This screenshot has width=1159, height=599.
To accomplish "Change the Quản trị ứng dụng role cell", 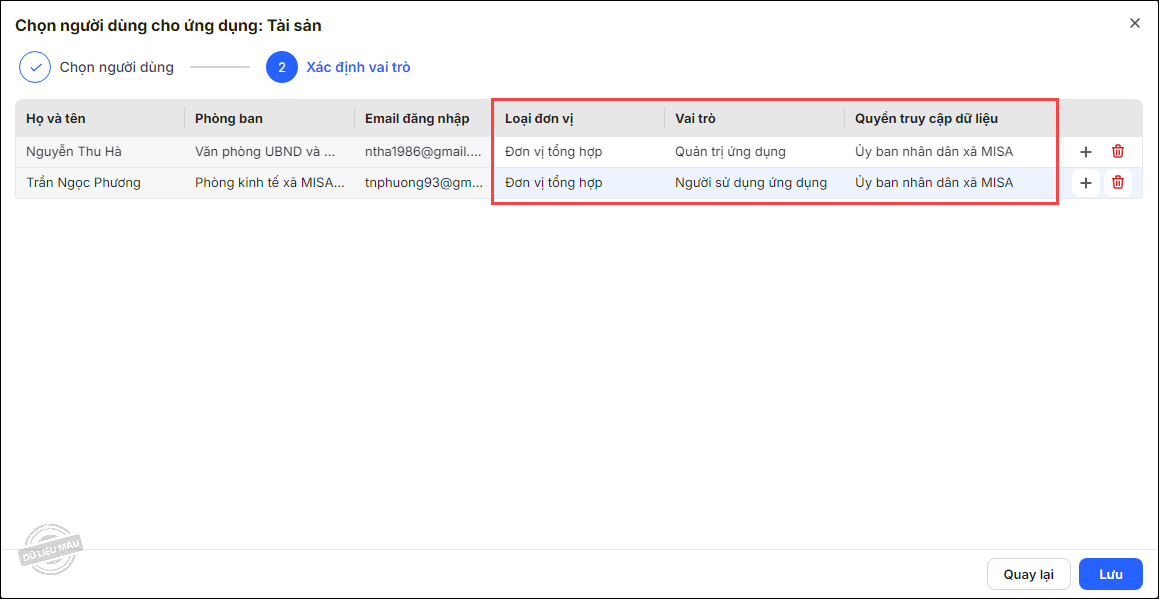I will 755,152.
